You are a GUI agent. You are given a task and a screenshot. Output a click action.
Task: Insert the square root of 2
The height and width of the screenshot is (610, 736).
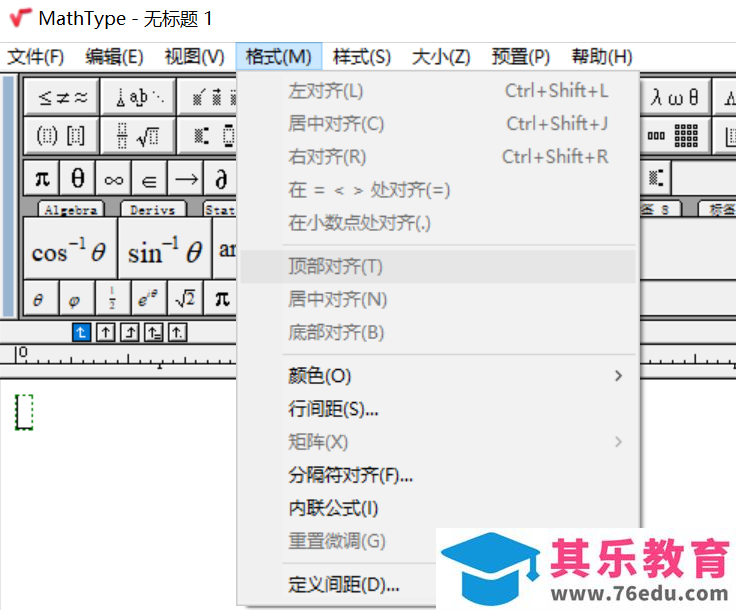click(x=185, y=298)
